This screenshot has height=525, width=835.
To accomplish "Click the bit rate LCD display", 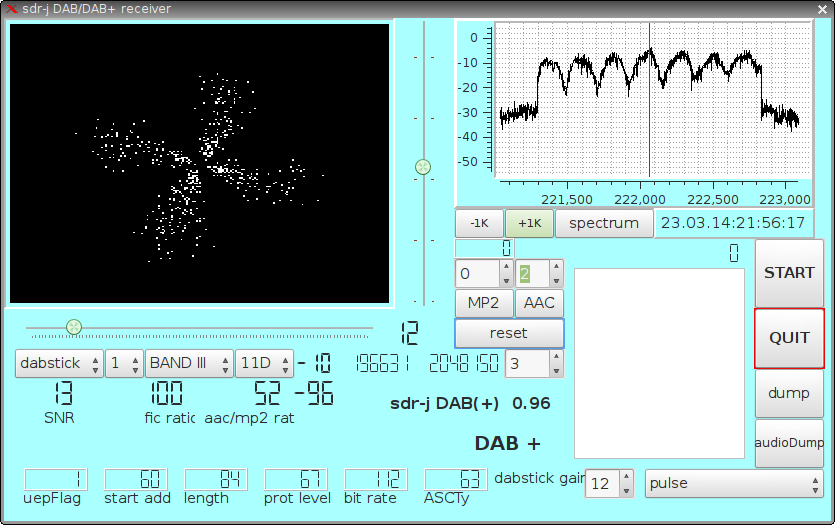I will (x=376, y=479).
